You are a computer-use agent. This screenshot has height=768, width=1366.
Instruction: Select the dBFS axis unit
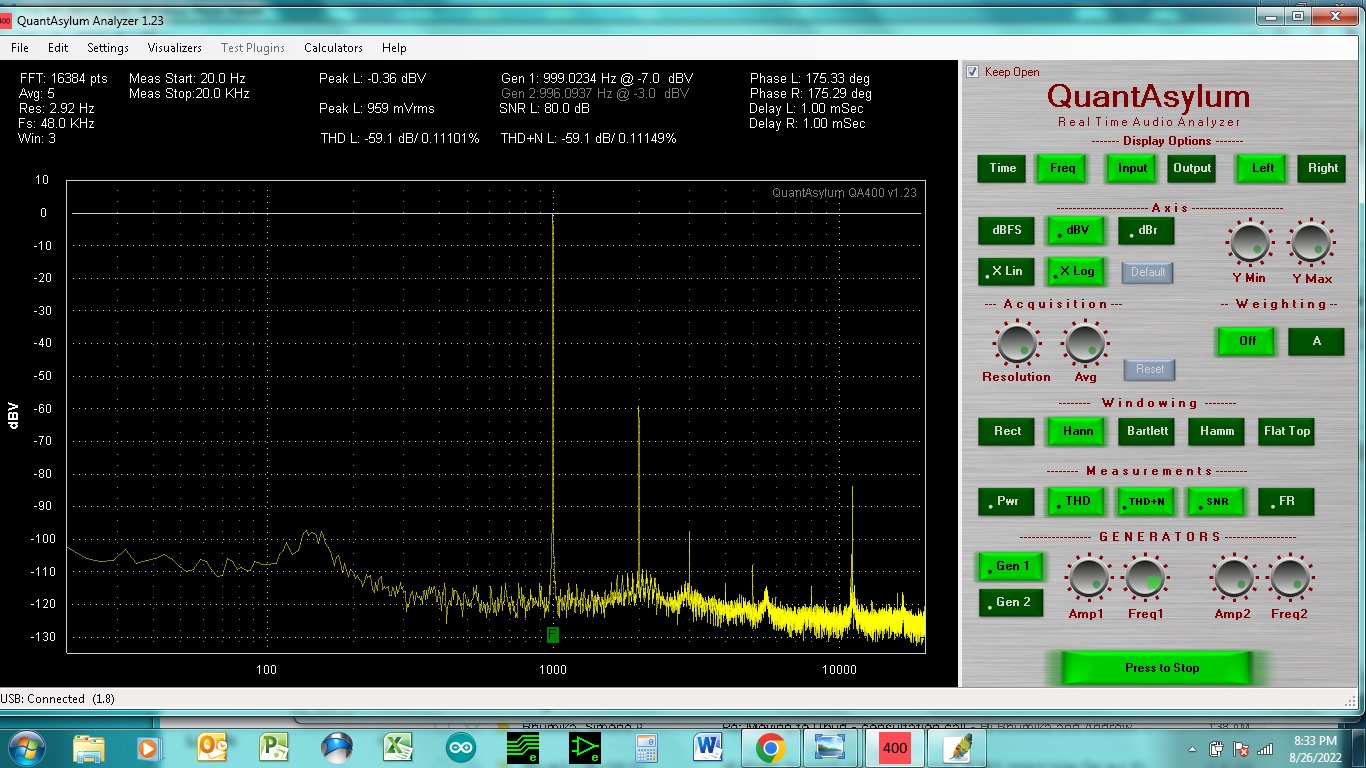click(x=1007, y=230)
